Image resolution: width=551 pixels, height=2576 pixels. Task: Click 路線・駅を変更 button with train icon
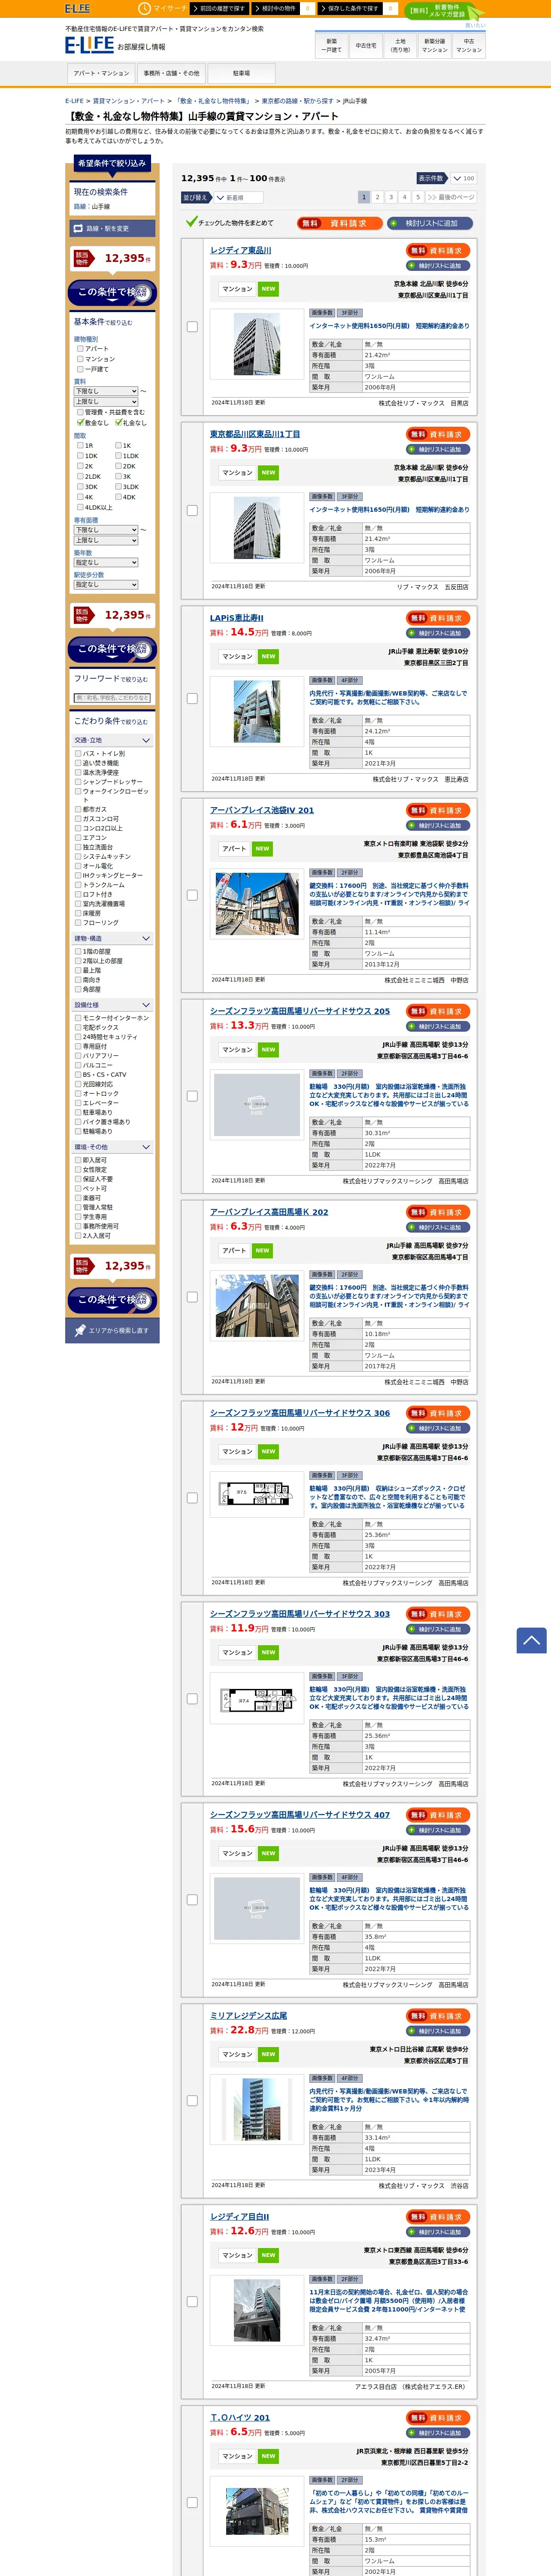112,228
